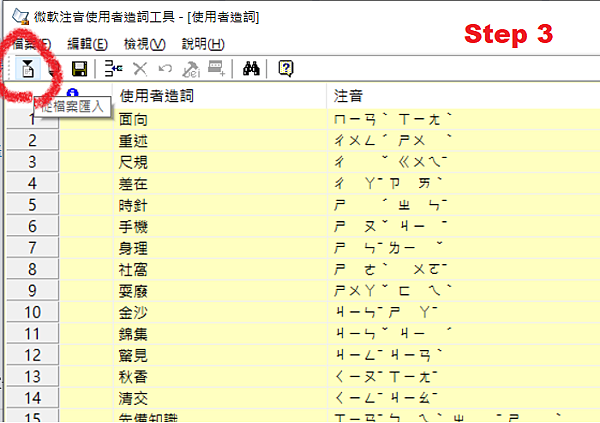Save phrases with the floppy disk icon
600x423 pixels.
click(80, 69)
